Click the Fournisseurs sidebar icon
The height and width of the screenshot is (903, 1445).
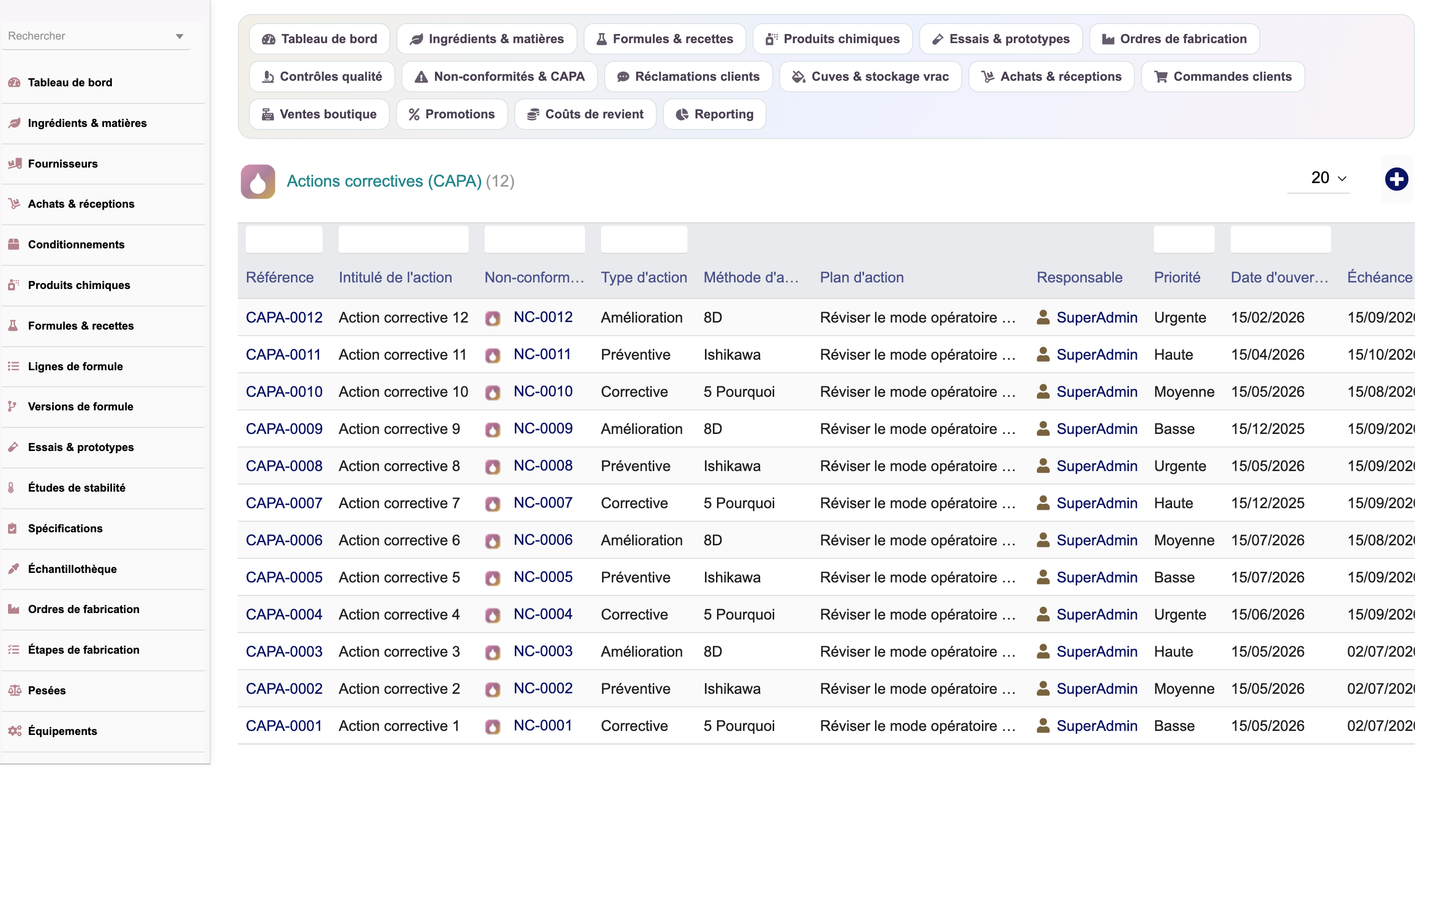tap(14, 164)
